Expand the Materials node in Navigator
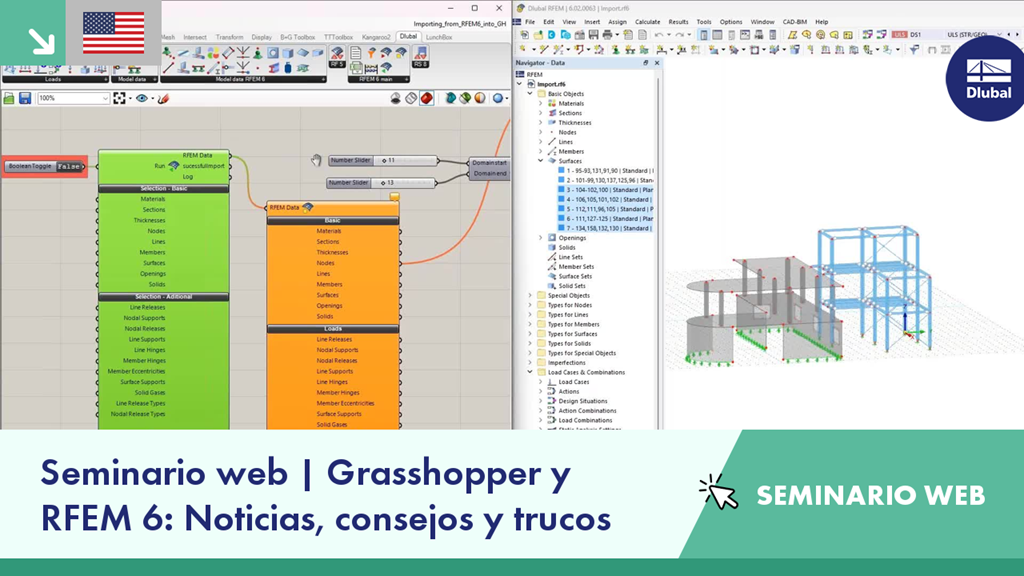Screen dimensions: 1024x576 [x=540, y=103]
